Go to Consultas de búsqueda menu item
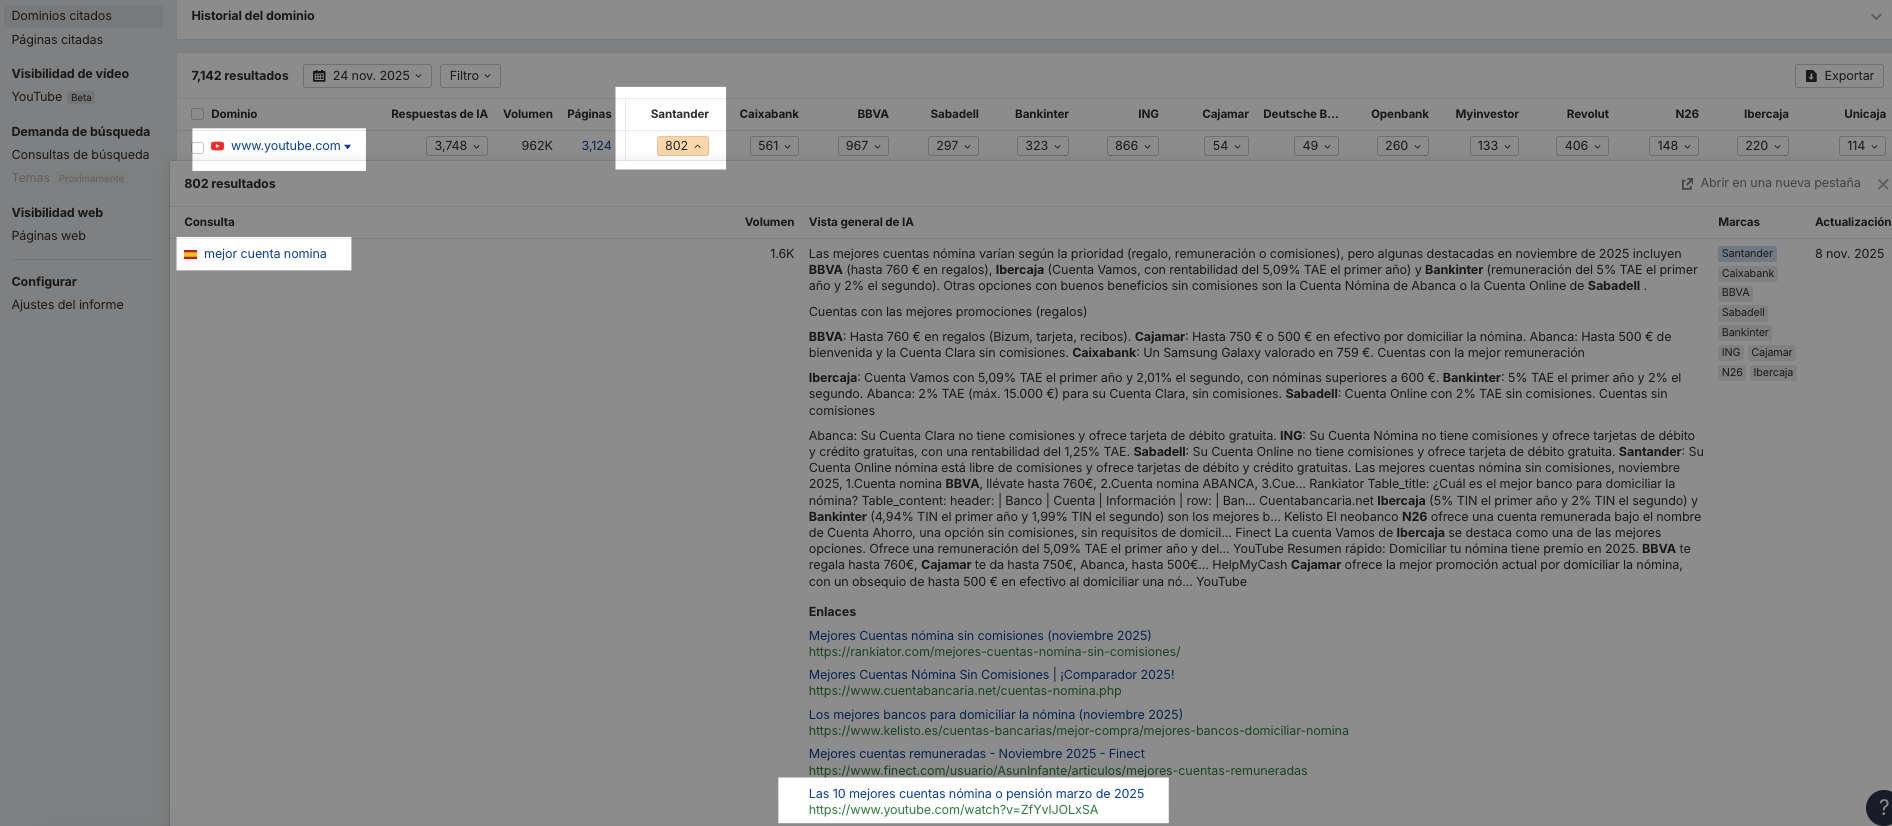Viewport: 1892px width, 826px height. (80, 155)
